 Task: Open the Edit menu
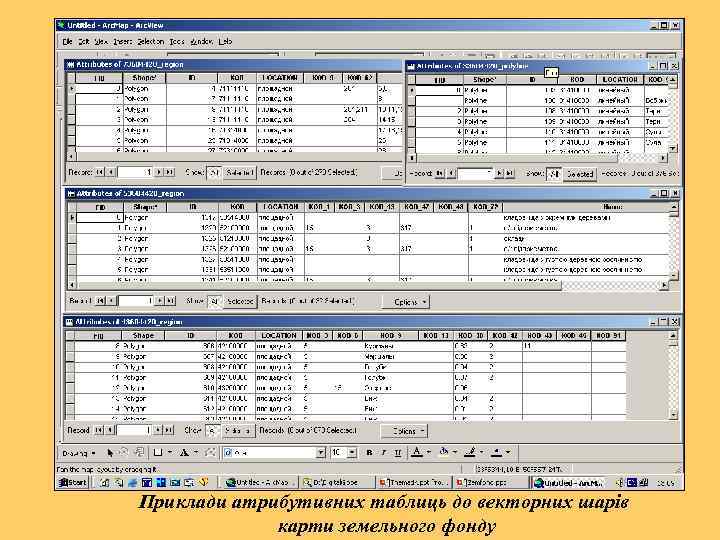click(x=83, y=41)
